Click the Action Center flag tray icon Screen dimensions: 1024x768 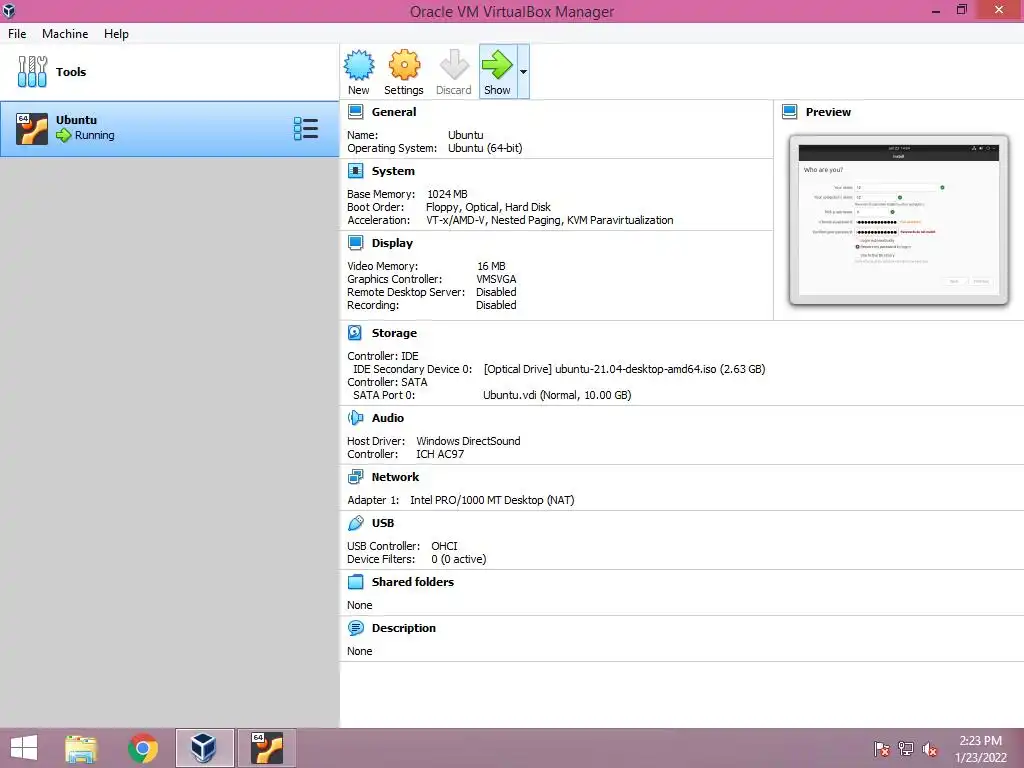882,748
